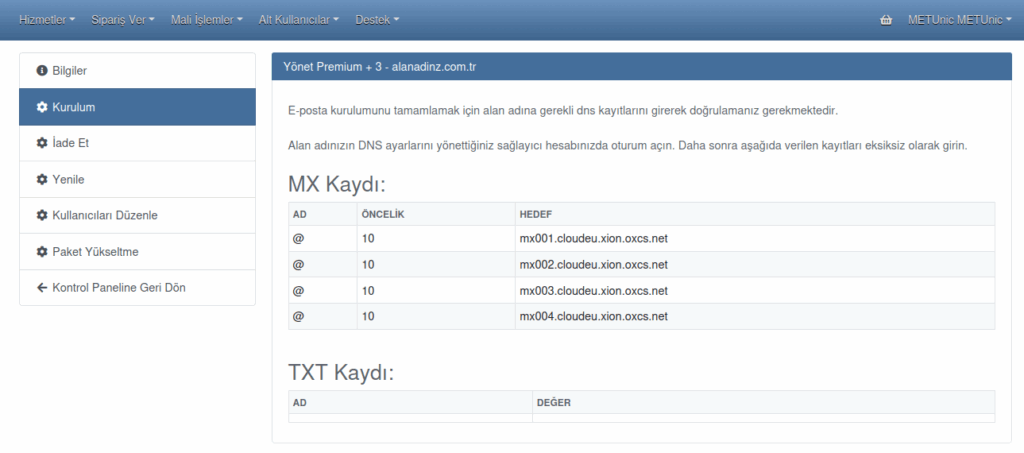This screenshot has width=1024, height=453.
Task: Expand the Hizmetler dropdown menu
Action: (47, 20)
